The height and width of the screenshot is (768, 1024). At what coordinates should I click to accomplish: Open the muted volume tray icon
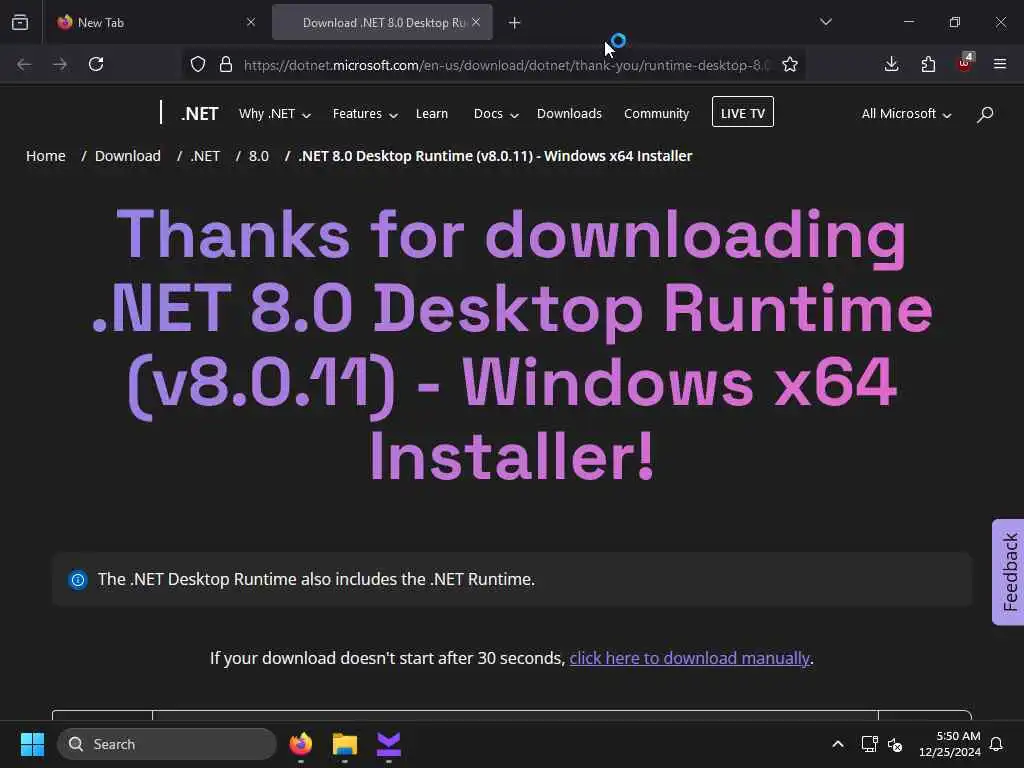click(895, 744)
